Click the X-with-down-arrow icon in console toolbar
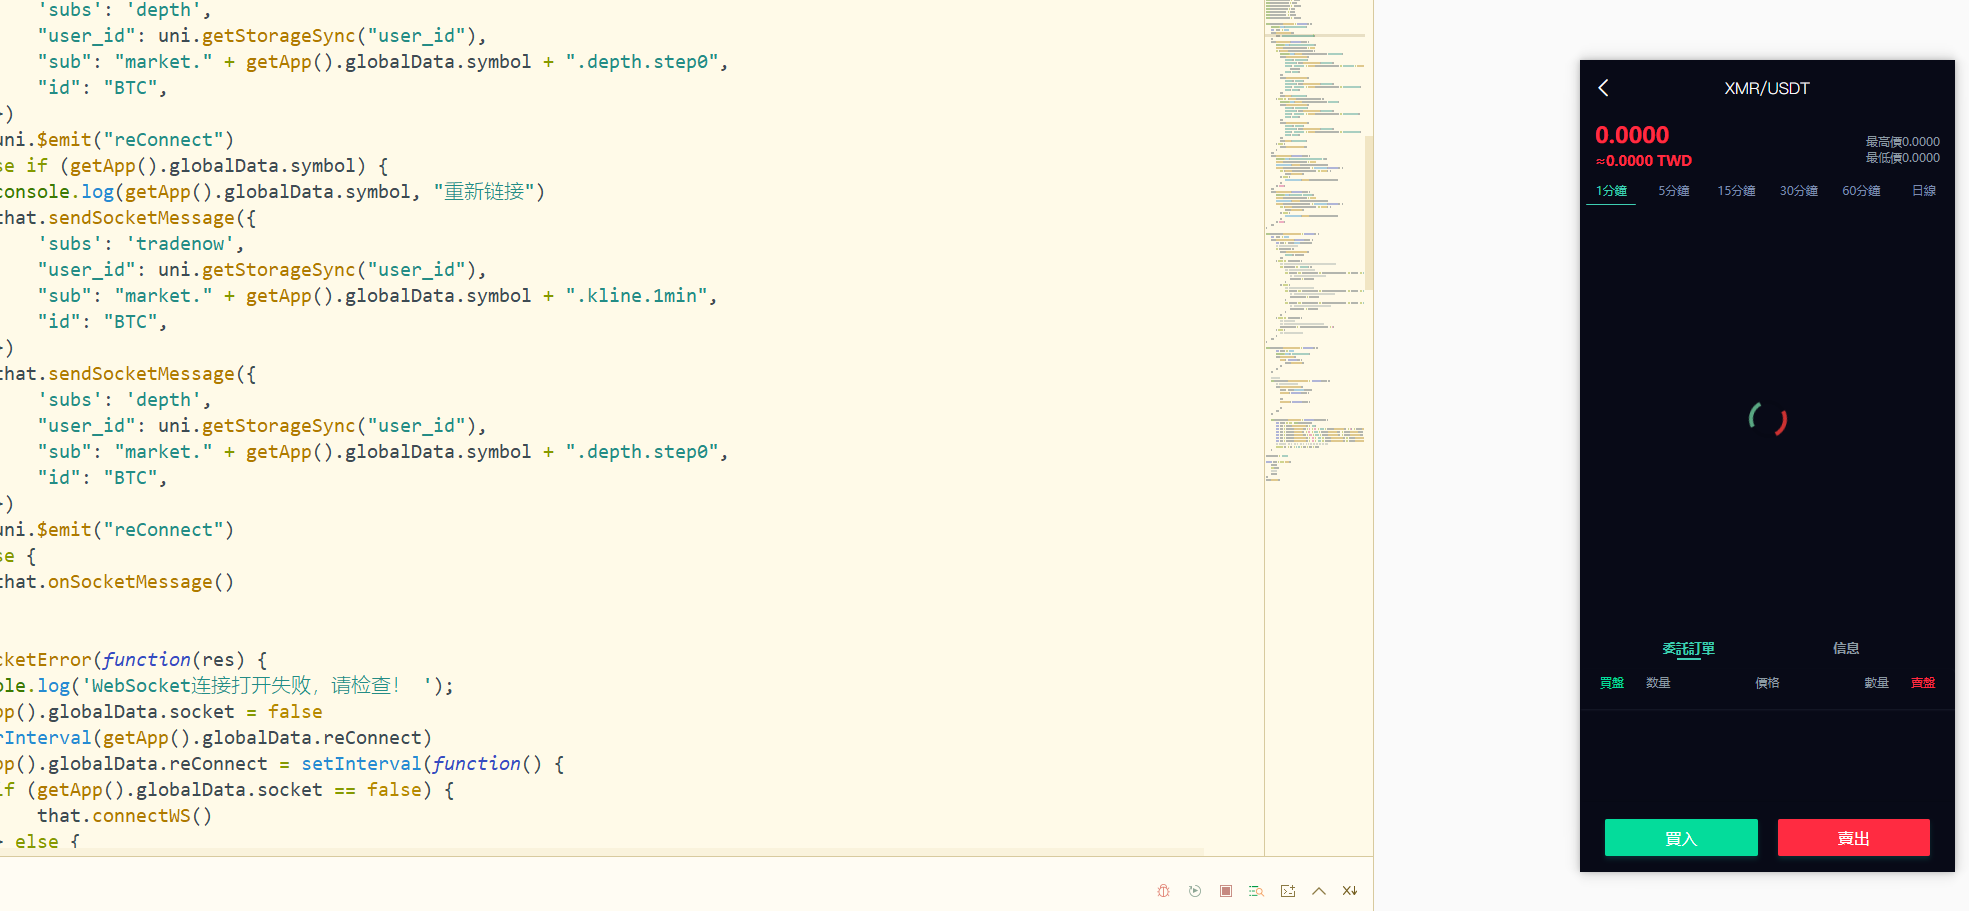Screen dimensions: 1969x911 [x=1350, y=891]
